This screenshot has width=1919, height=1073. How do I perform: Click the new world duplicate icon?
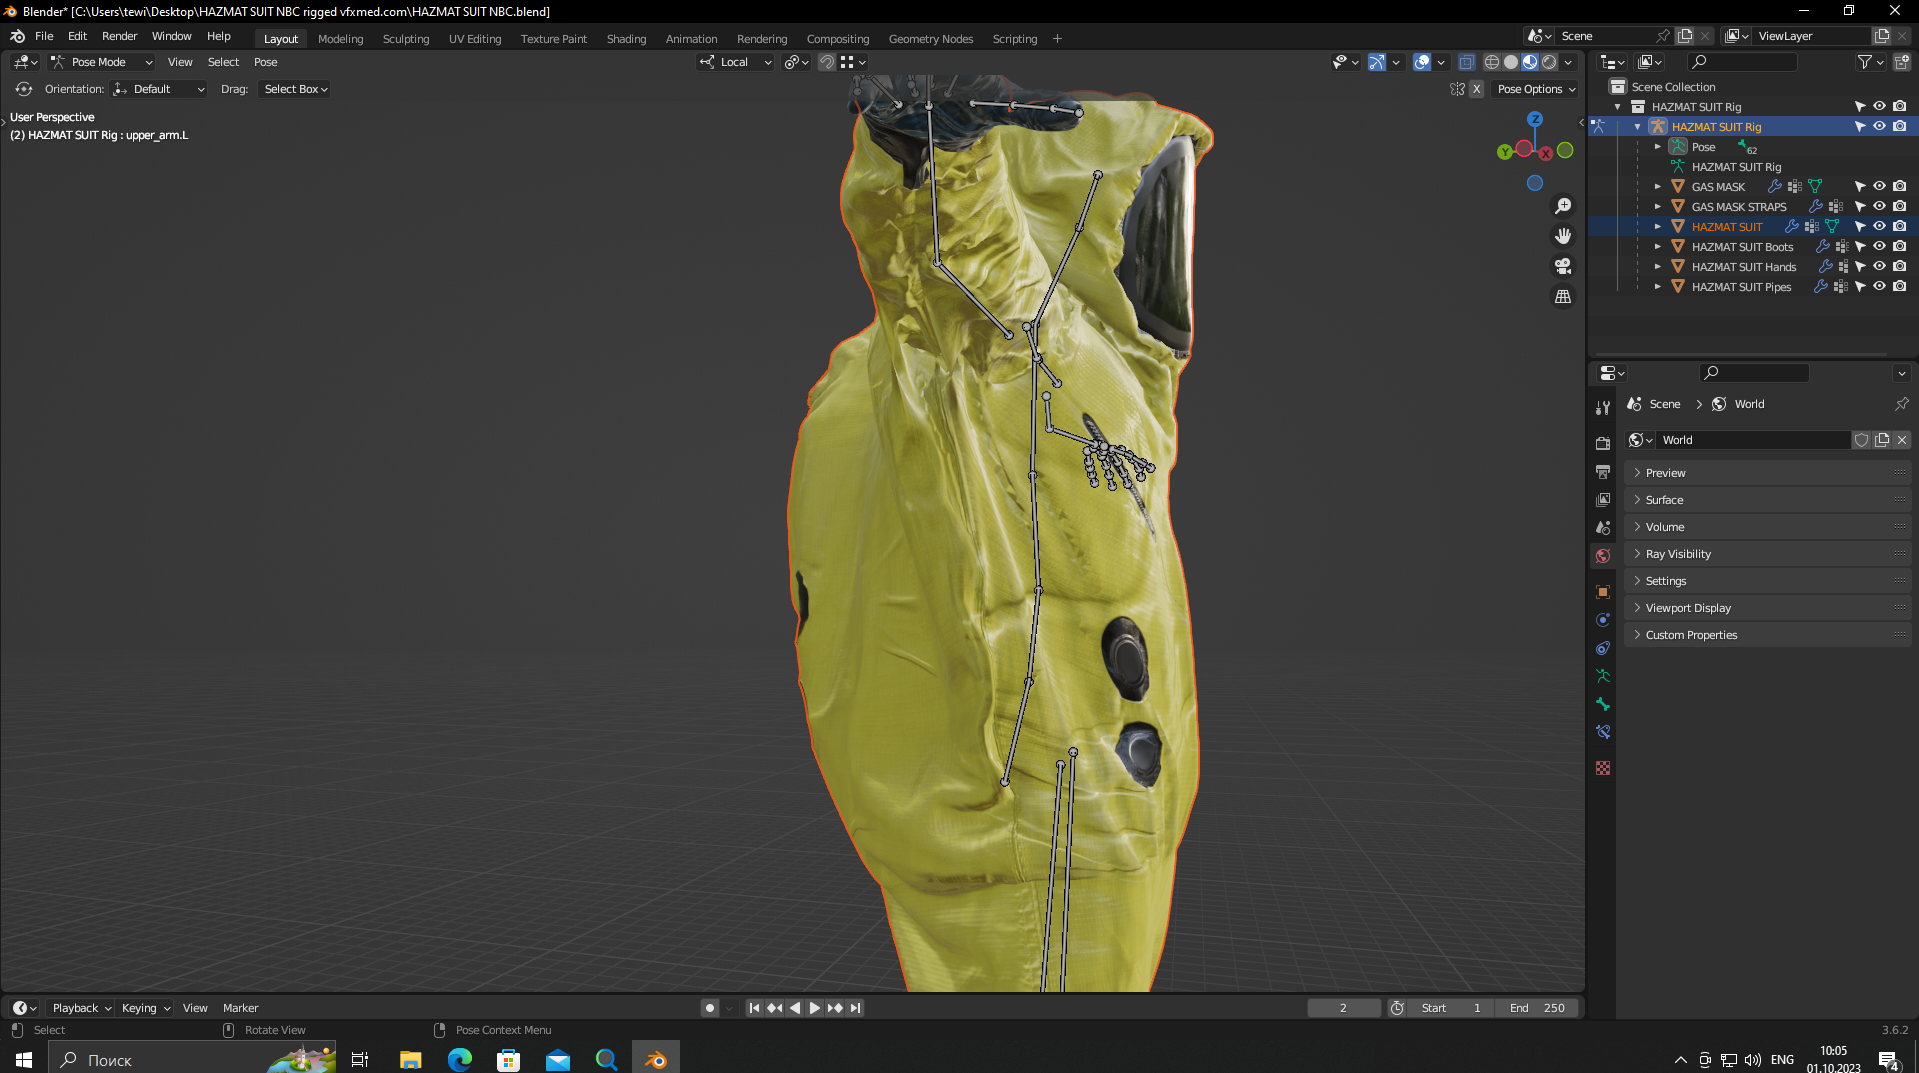click(x=1882, y=440)
